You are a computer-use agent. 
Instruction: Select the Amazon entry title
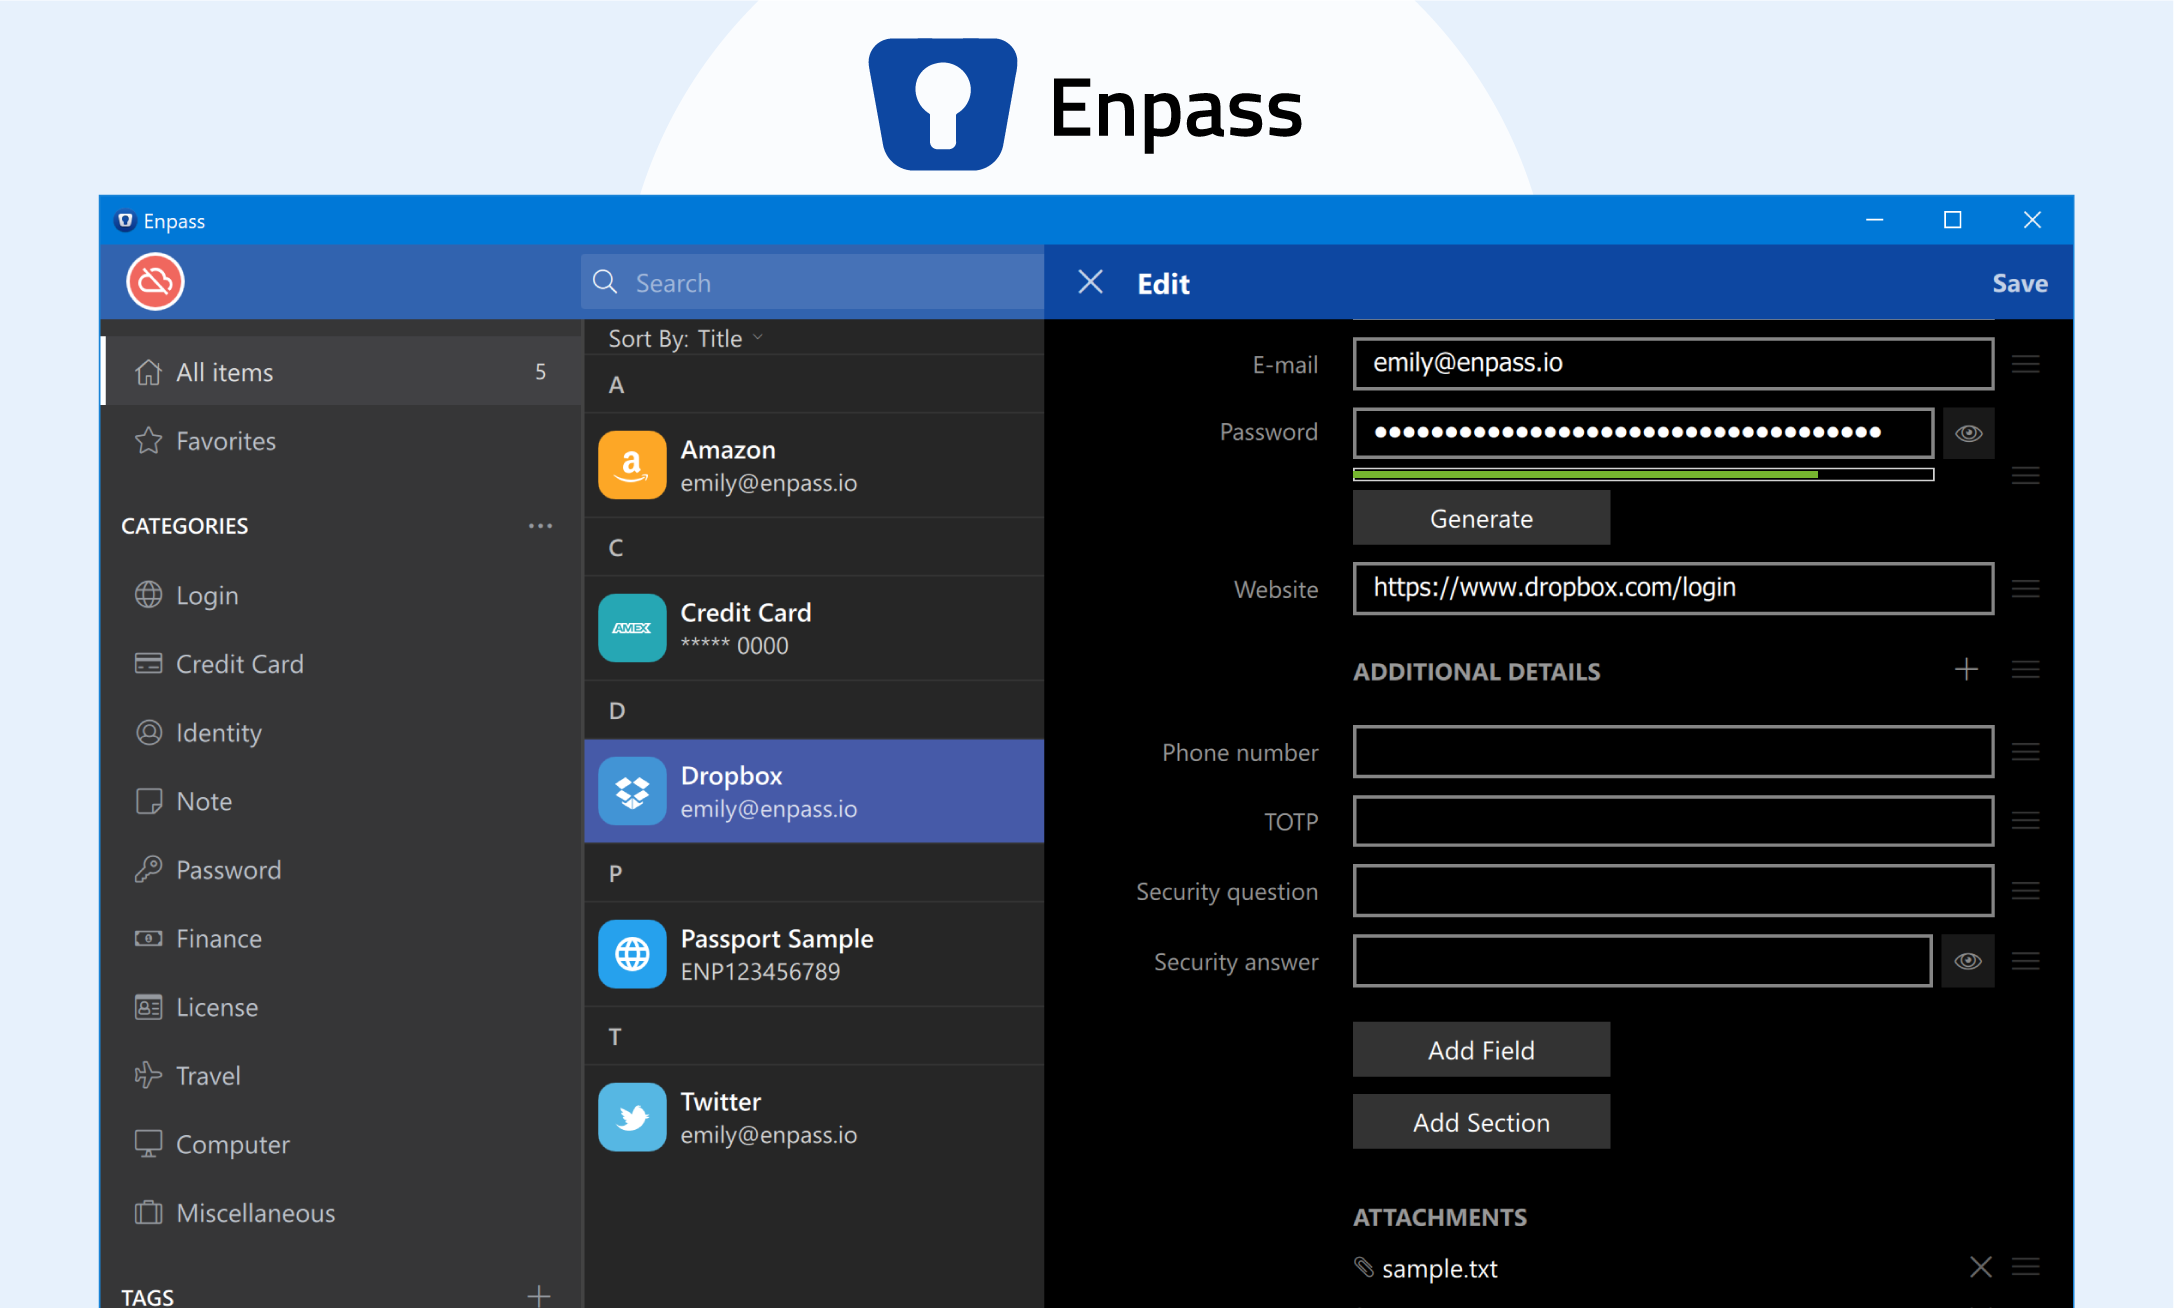[x=728, y=450]
